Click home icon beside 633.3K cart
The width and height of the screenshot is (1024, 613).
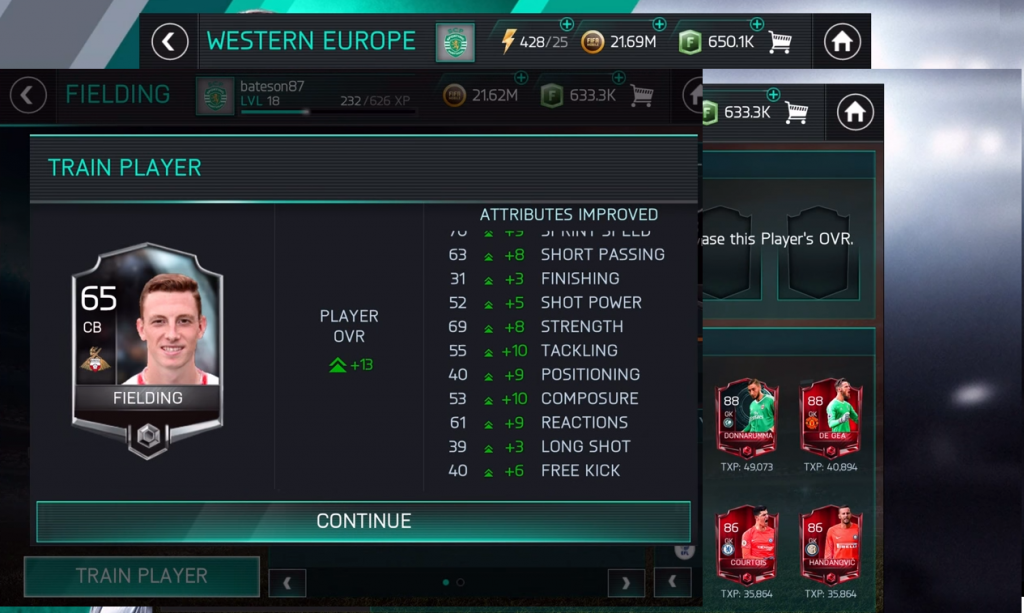tap(854, 112)
